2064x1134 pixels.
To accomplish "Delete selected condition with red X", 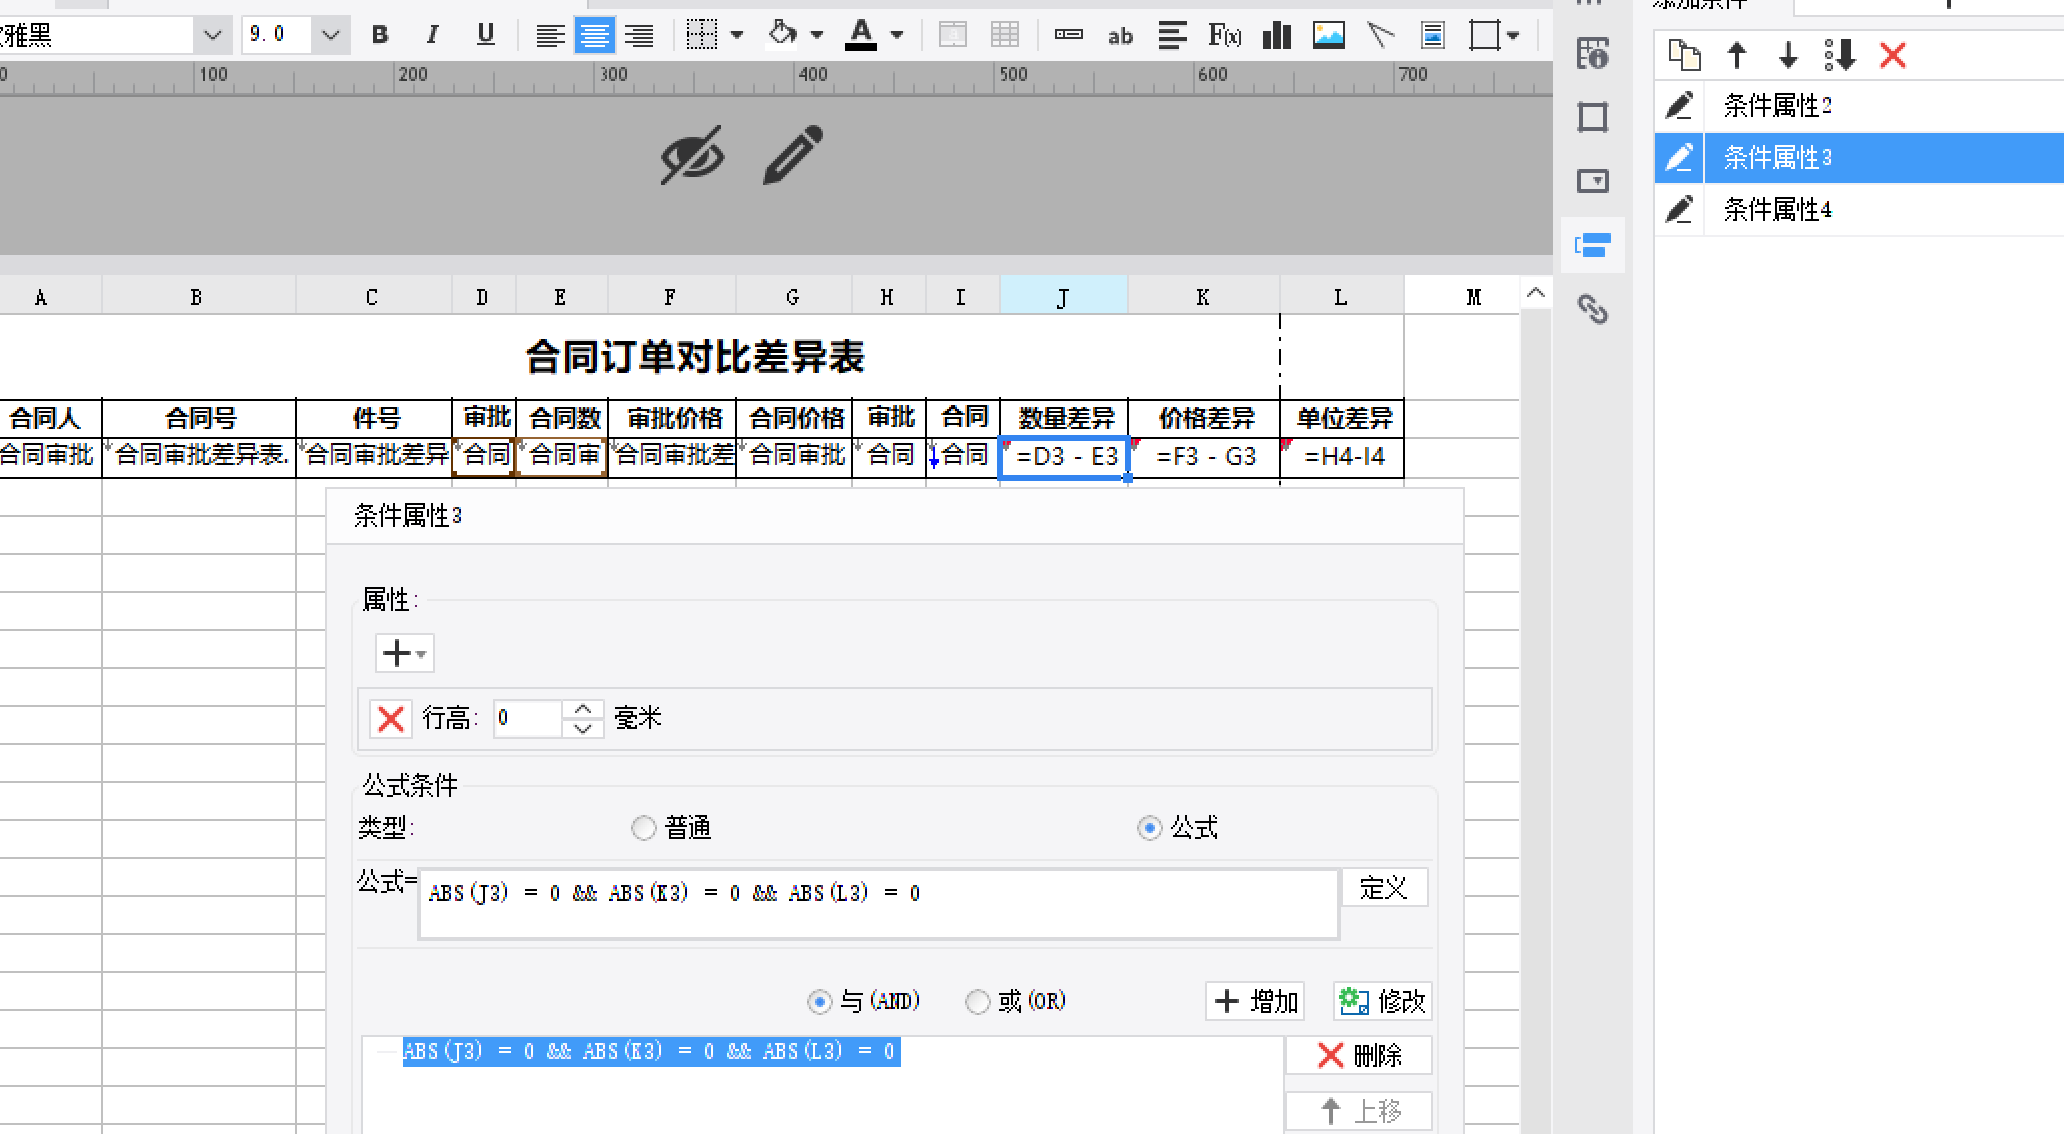I will [1893, 55].
